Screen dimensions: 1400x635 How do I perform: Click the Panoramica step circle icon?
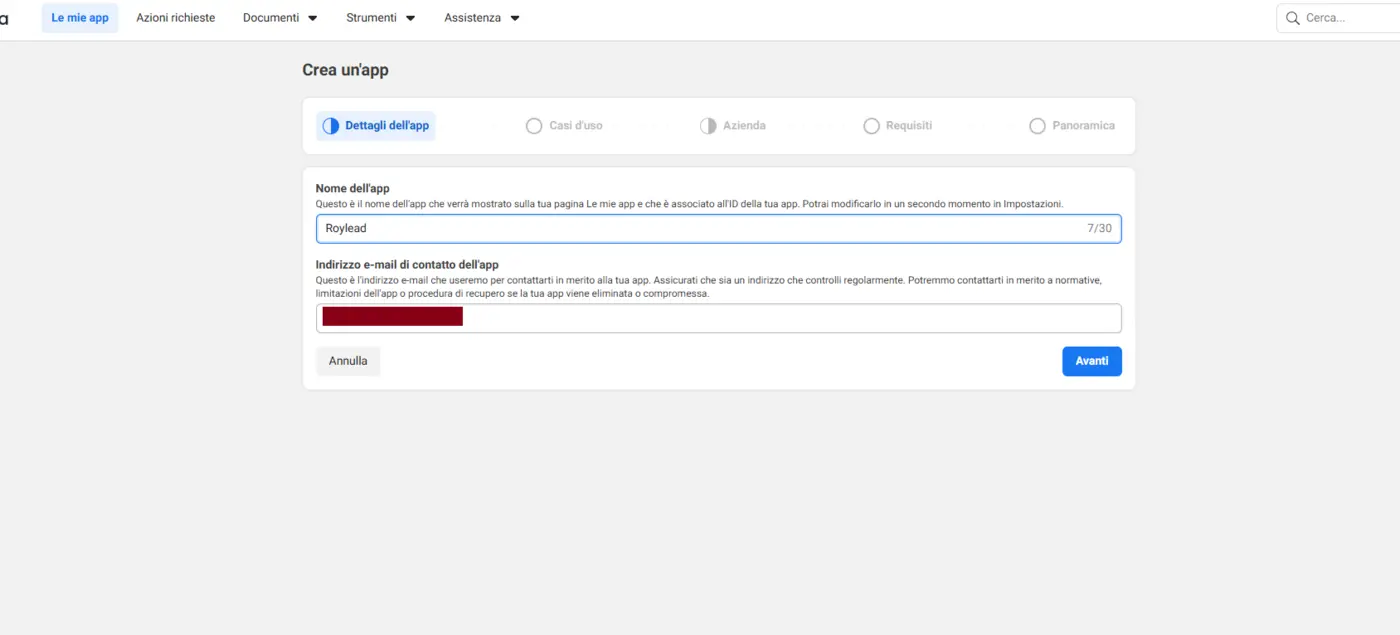(1037, 126)
